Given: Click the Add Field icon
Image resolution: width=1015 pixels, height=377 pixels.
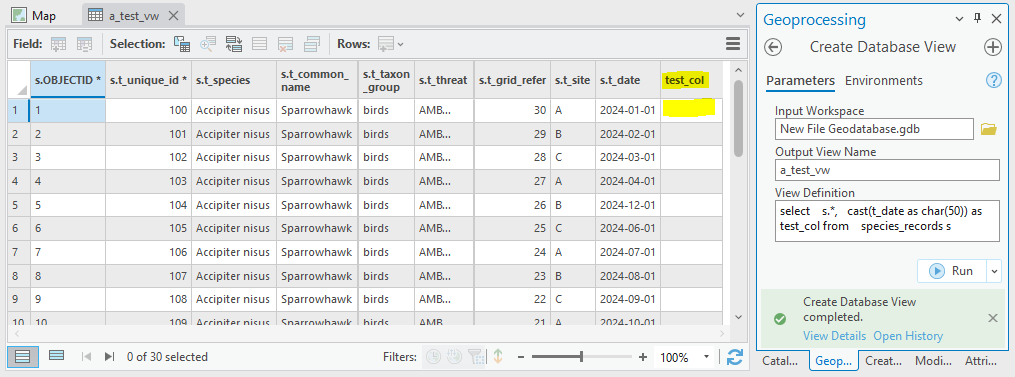Looking at the screenshot, I should [x=59, y=44].
